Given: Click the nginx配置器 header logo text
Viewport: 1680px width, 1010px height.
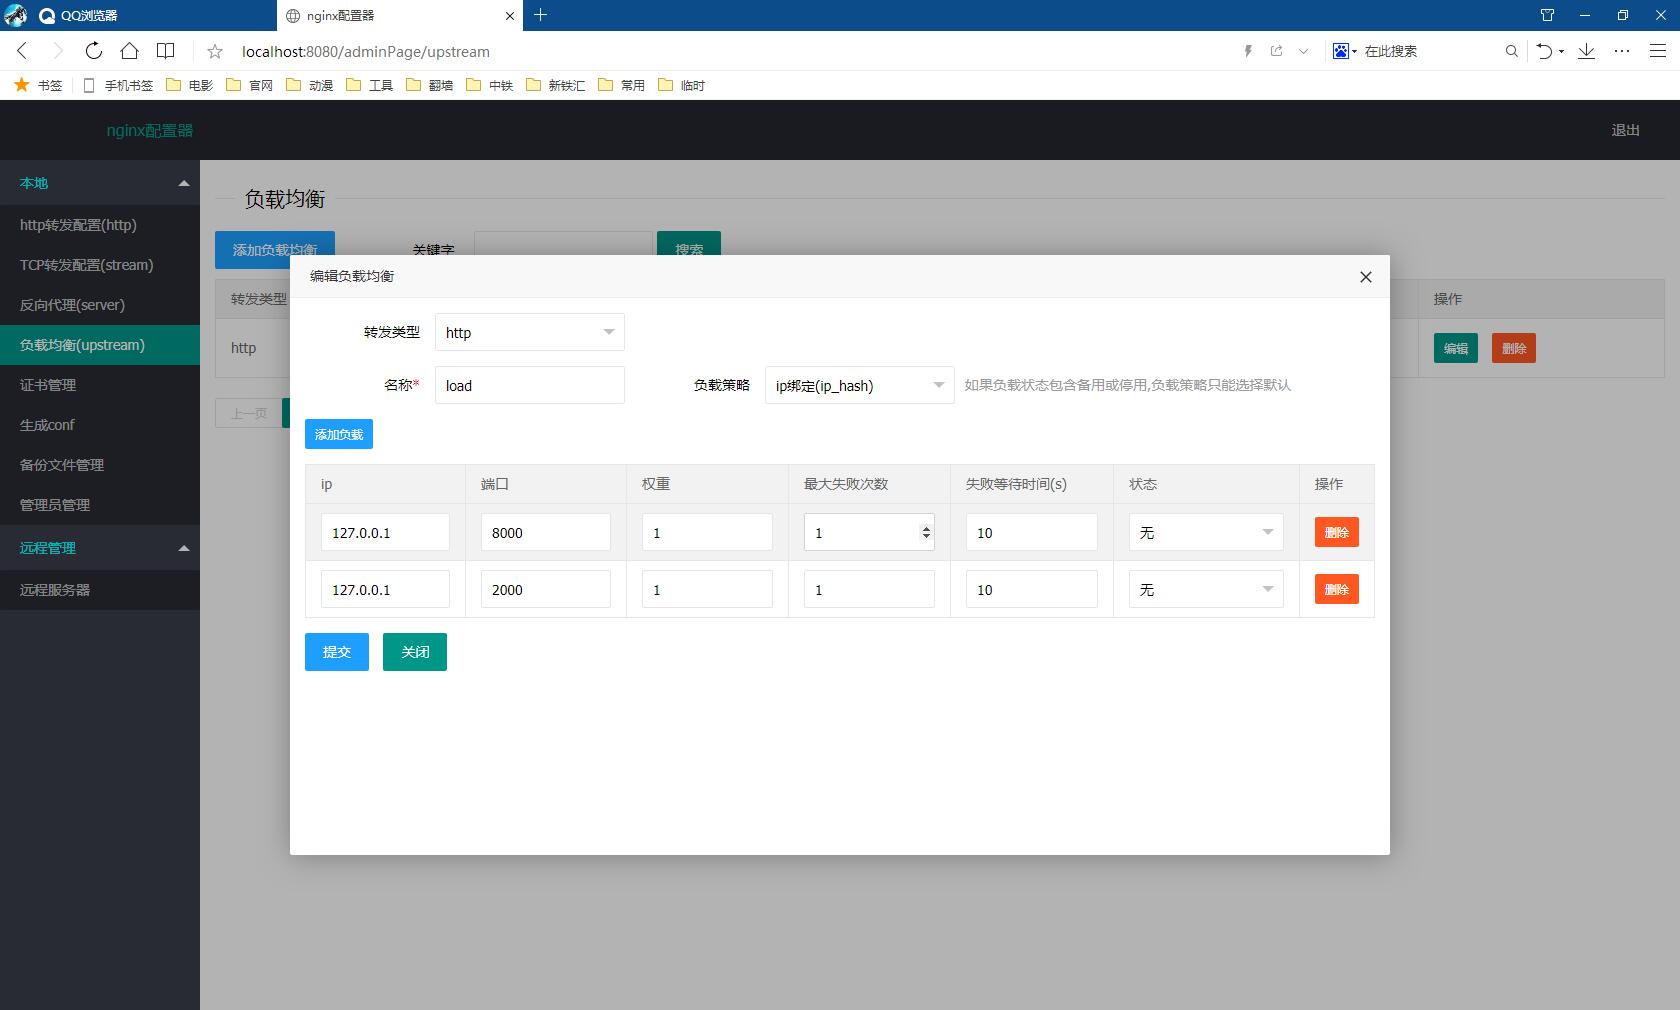Looking at the screenshot, I should (x=150, y=130).
